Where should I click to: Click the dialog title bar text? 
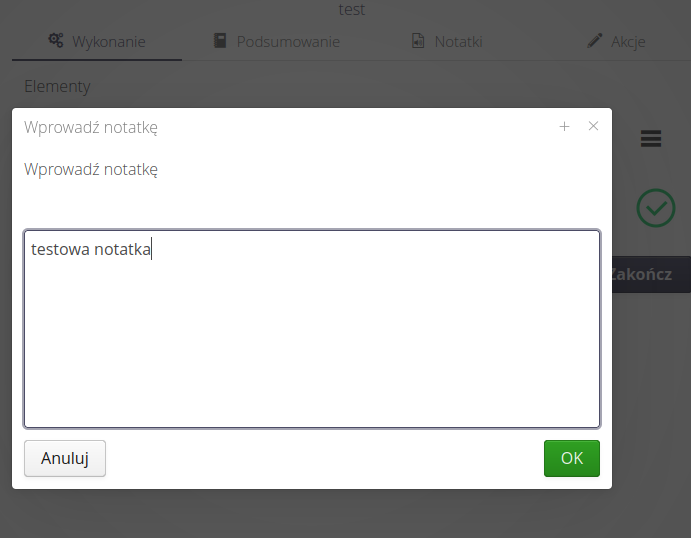tap(91, 127)
